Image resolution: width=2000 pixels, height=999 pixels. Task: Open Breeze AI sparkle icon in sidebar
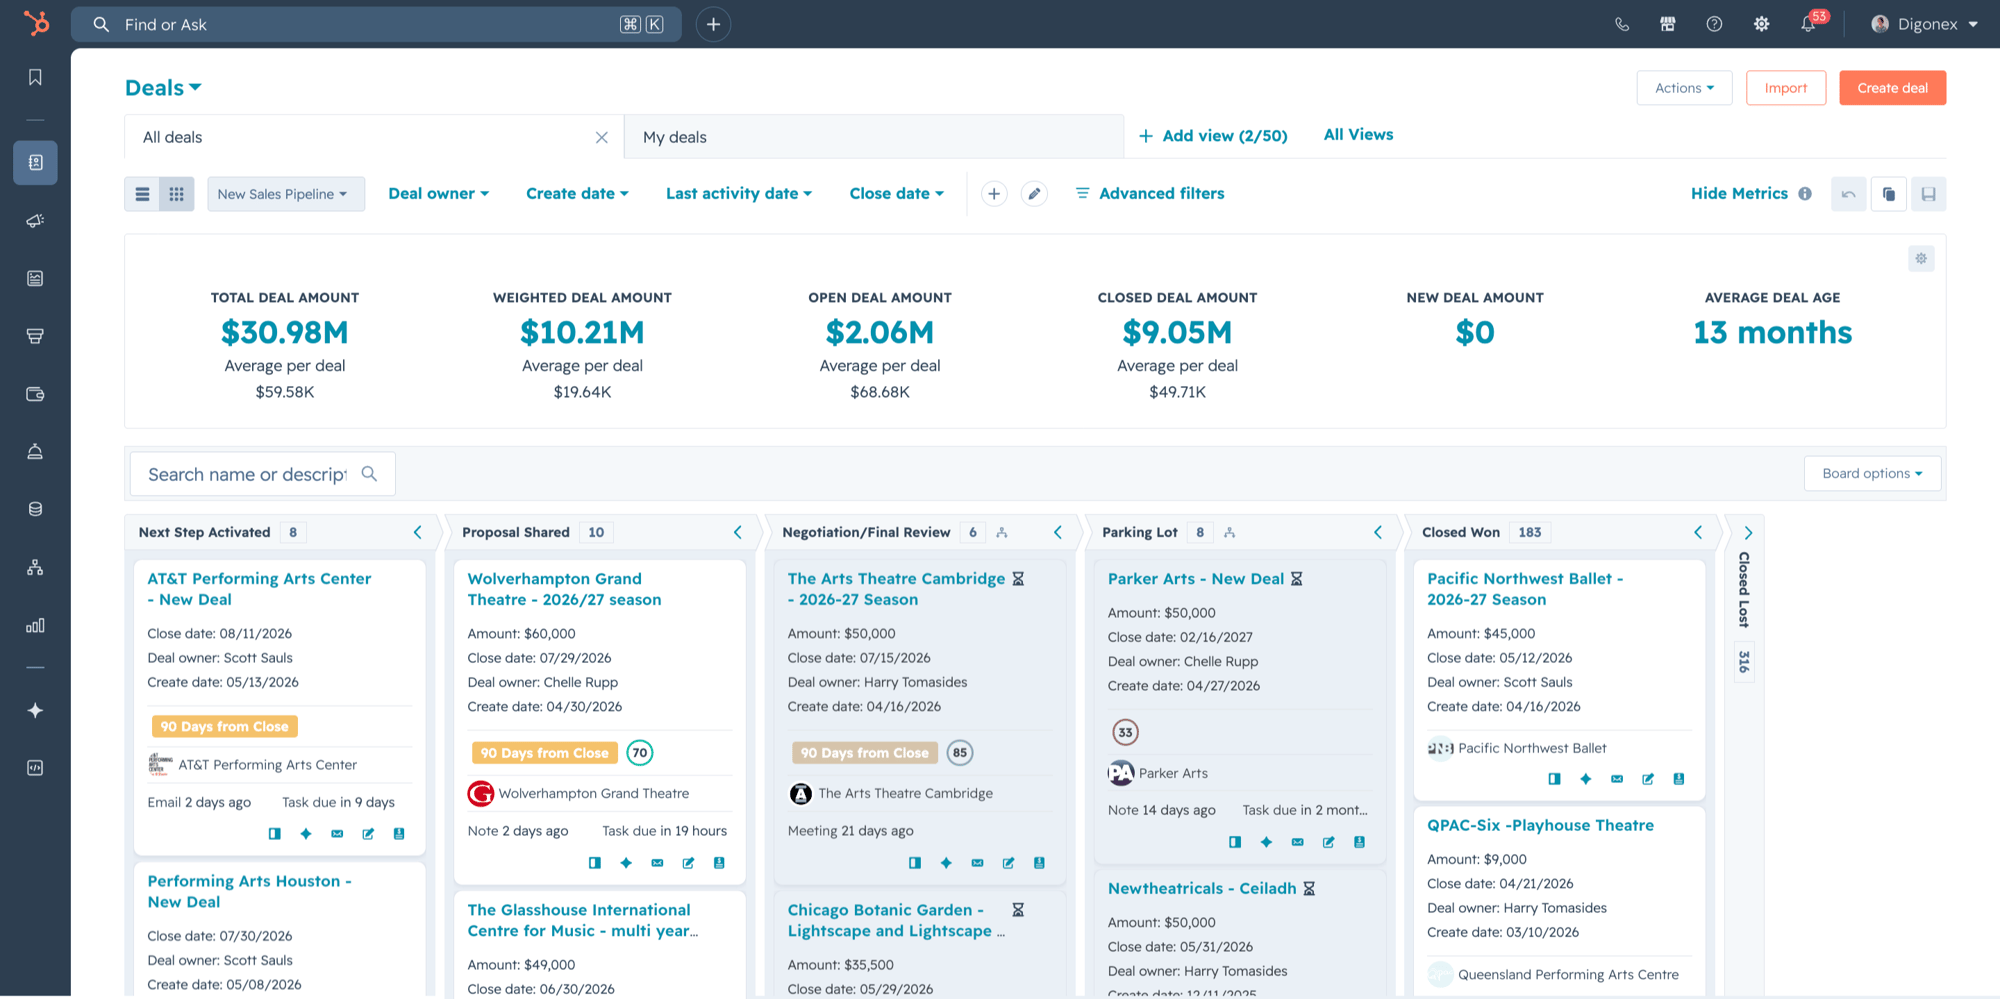tap(35, 710)
